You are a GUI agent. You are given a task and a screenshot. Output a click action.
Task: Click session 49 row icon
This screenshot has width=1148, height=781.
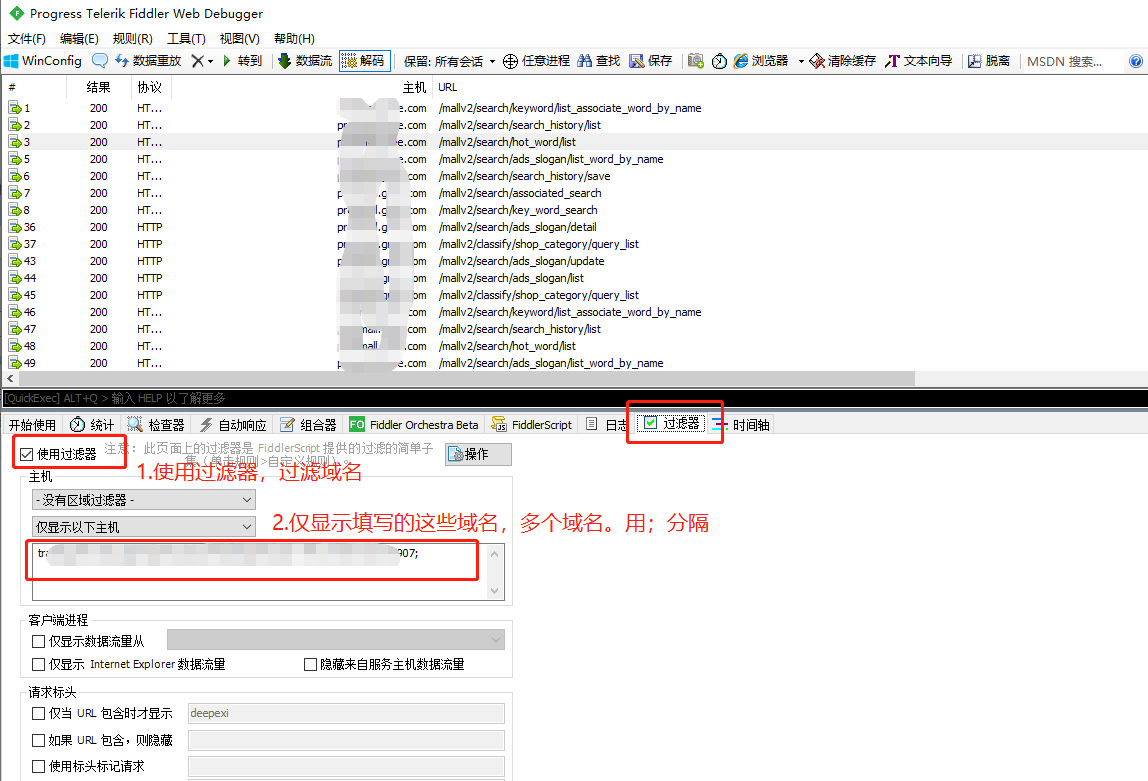pyautogui.click(x=15, y=363)
